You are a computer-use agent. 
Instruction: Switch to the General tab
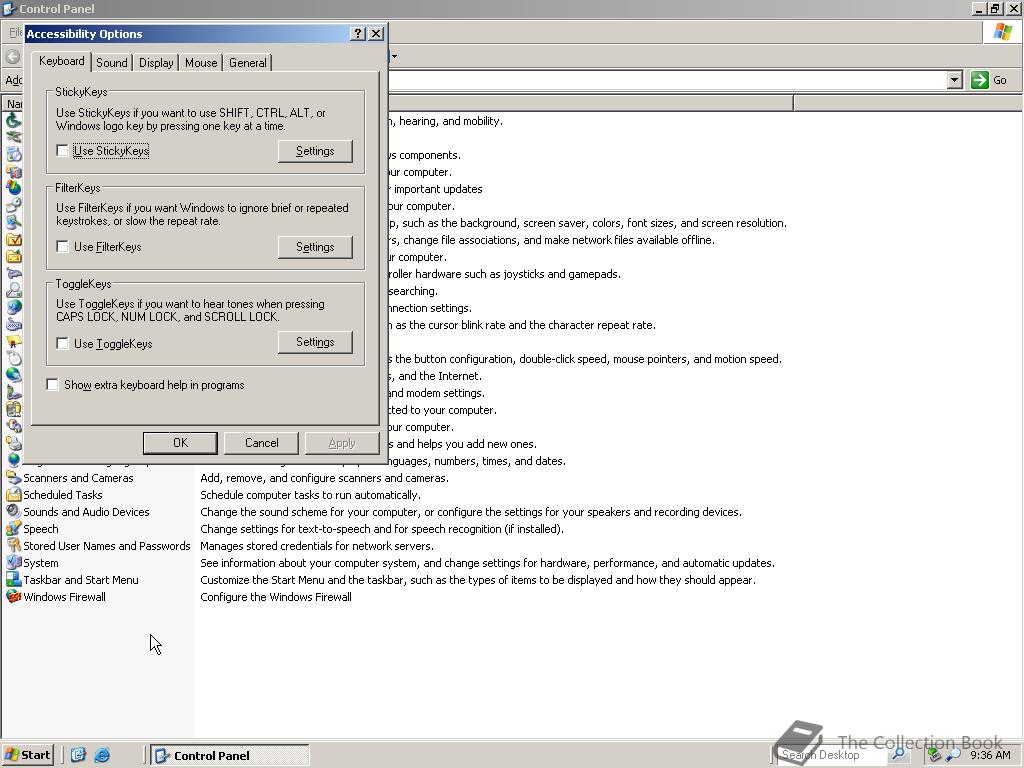coord(248,63)
